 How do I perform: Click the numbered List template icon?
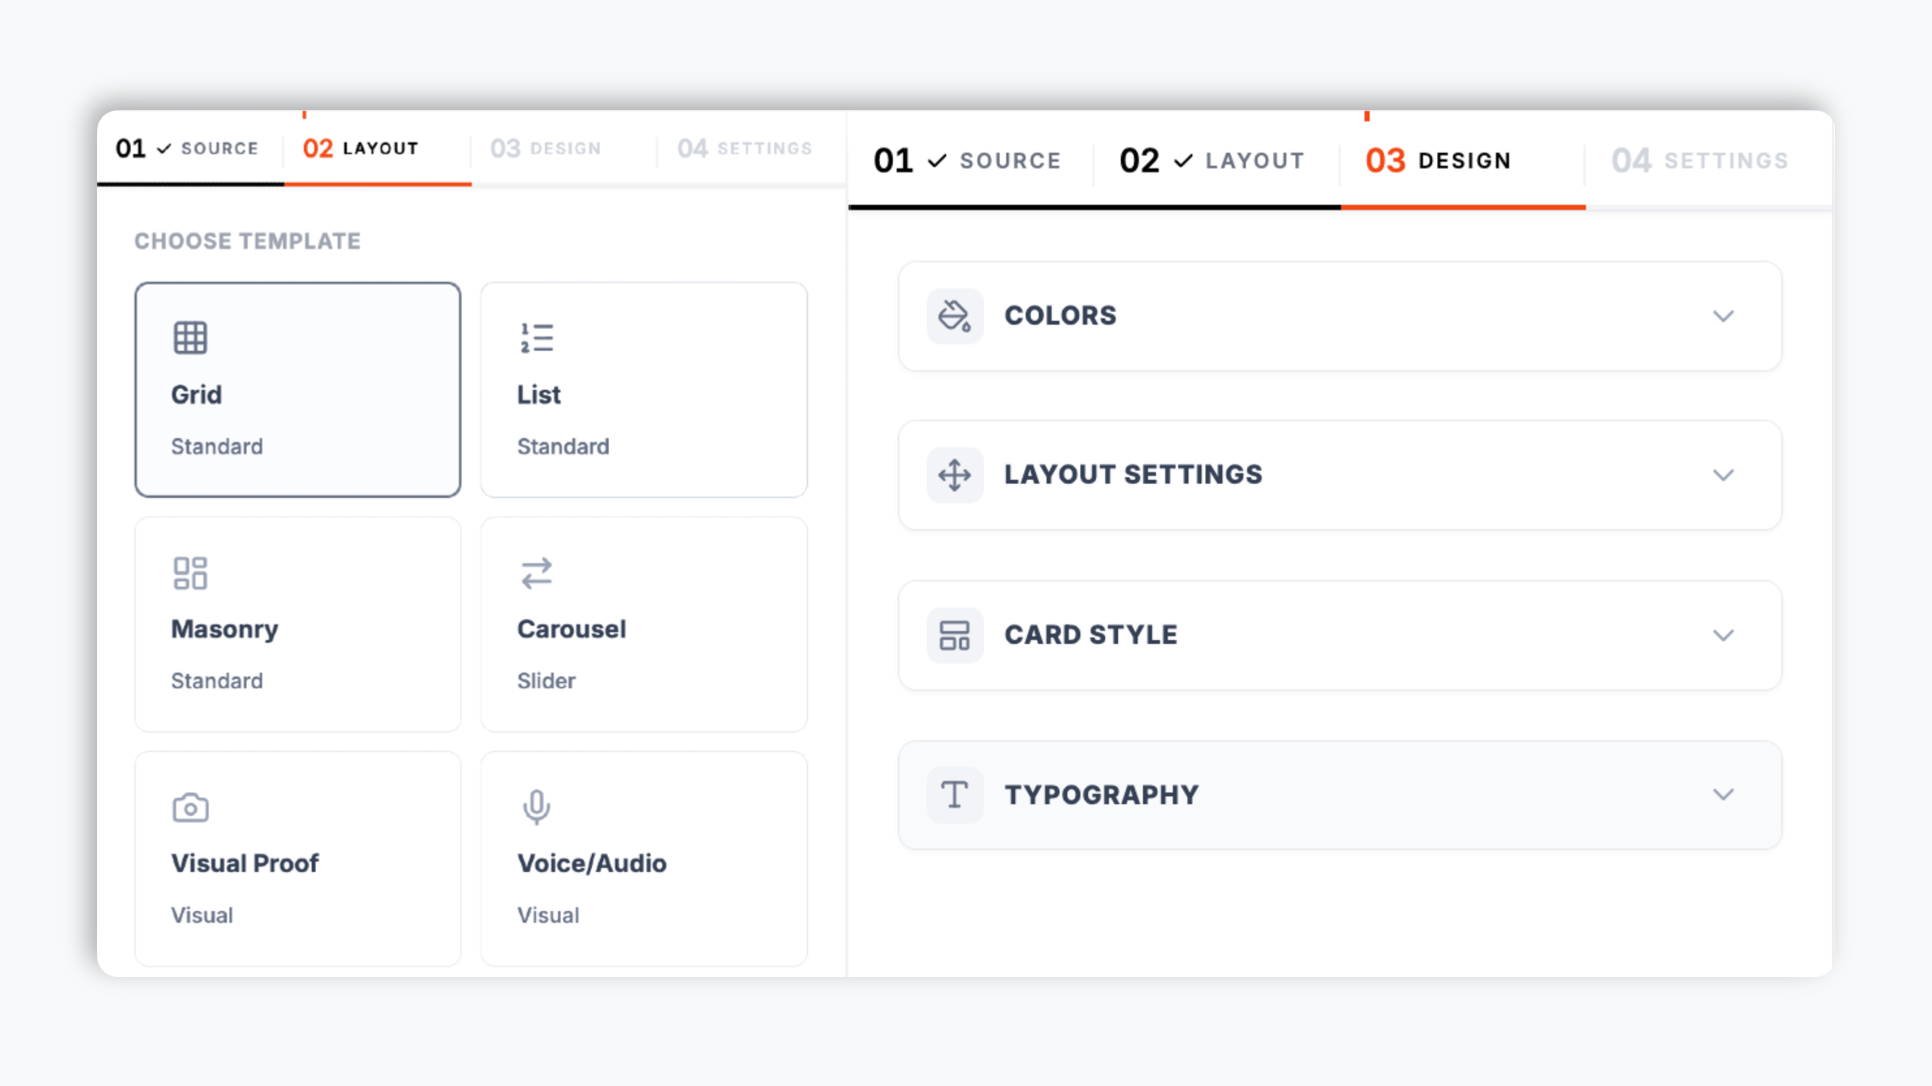click(536, 338)
